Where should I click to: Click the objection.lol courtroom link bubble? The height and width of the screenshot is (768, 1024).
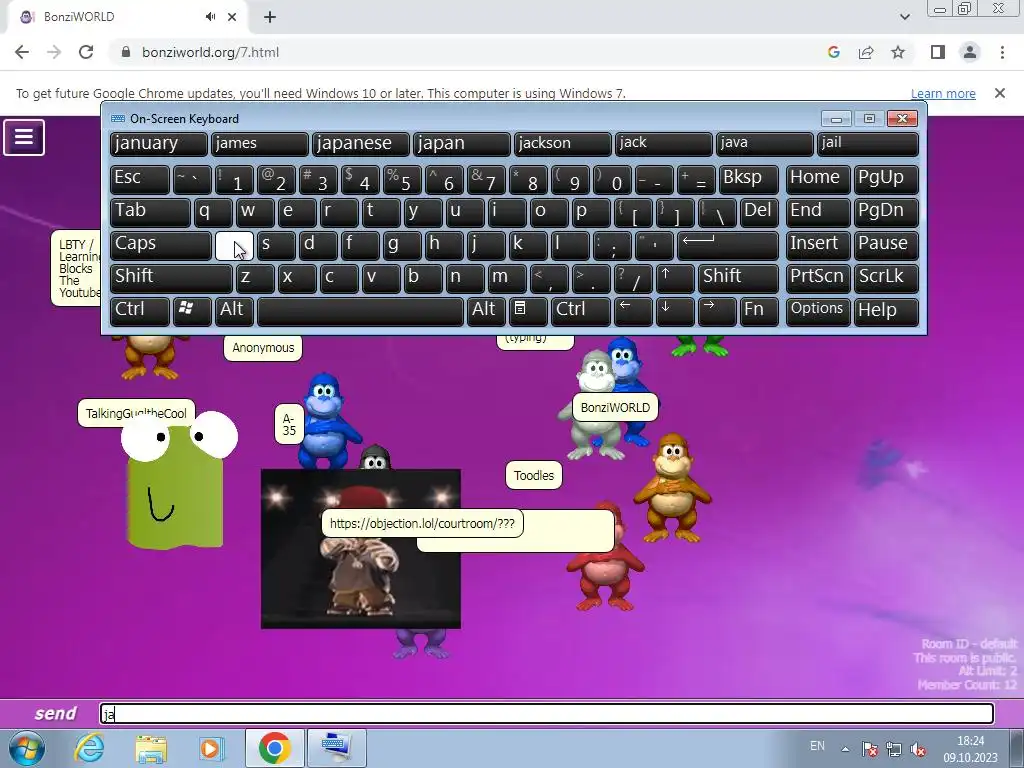point(422,524)
